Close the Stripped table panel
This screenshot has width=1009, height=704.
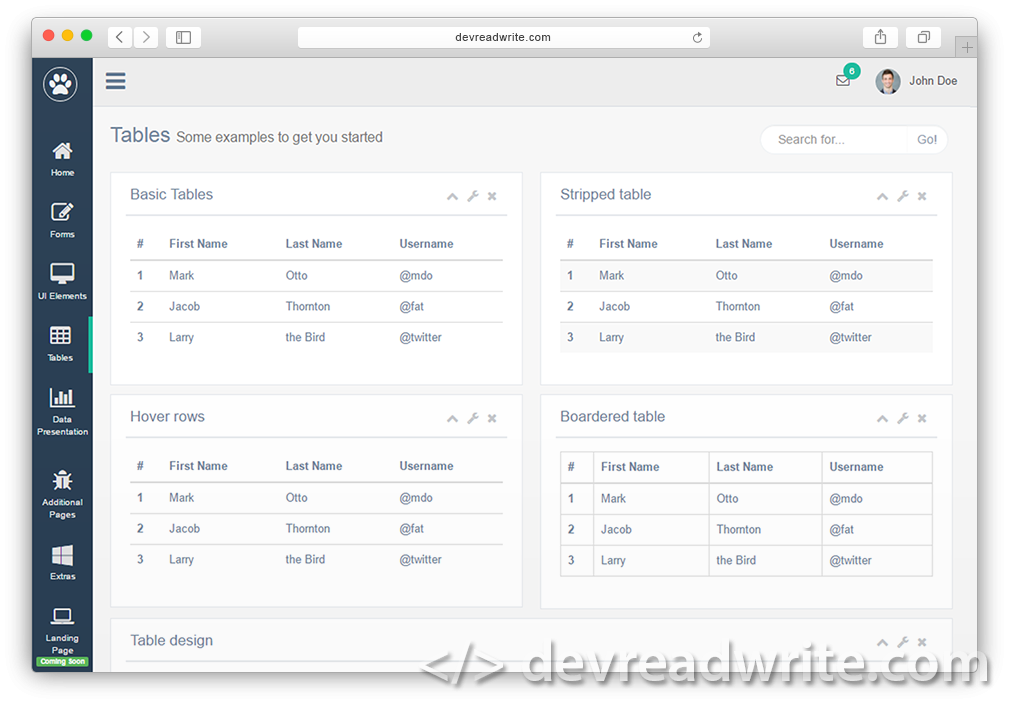(922, 196)
